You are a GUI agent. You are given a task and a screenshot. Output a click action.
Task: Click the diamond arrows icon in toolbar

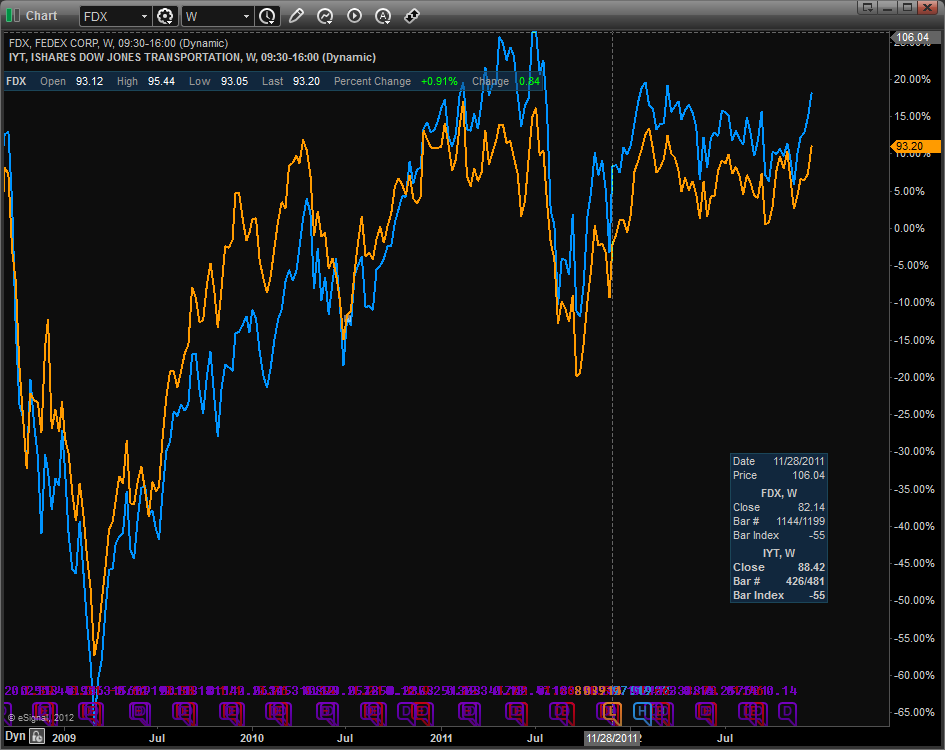point(412,16)
